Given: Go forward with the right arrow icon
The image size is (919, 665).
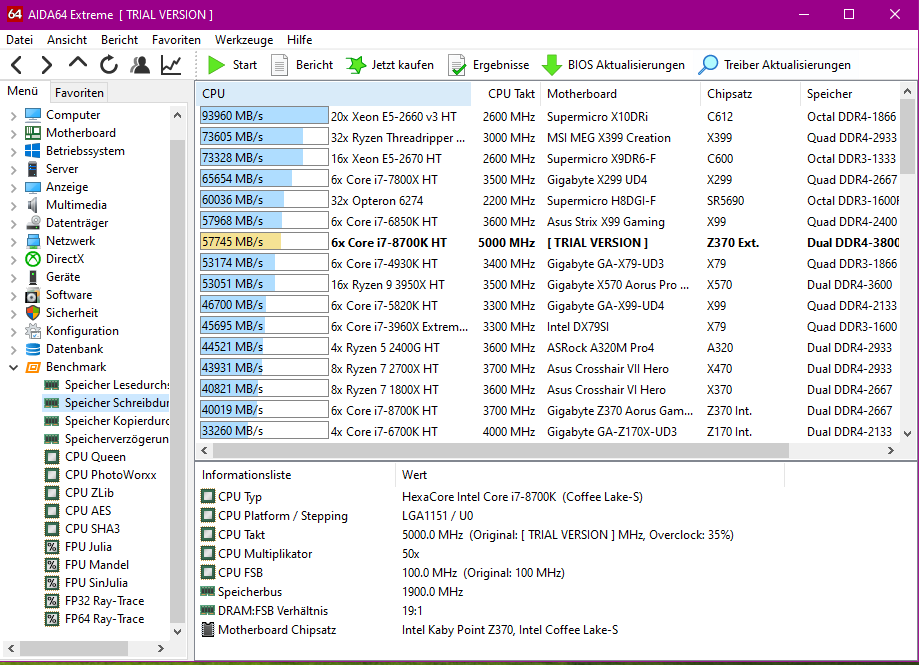Looking at the screenshot, I should click(47, 65).
